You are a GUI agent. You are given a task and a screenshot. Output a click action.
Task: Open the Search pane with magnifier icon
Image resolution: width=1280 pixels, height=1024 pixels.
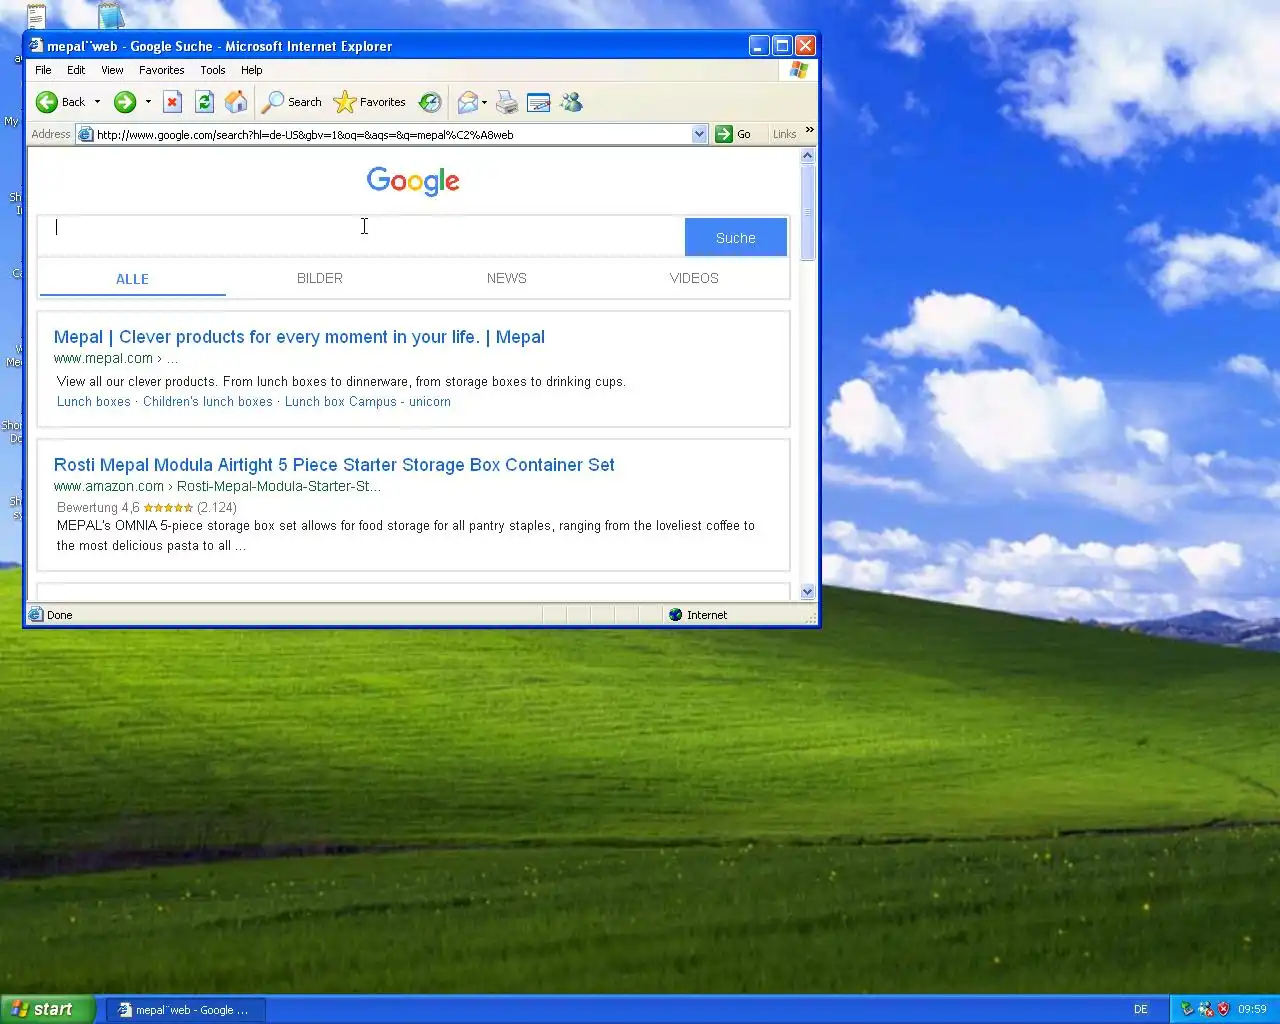272,102
